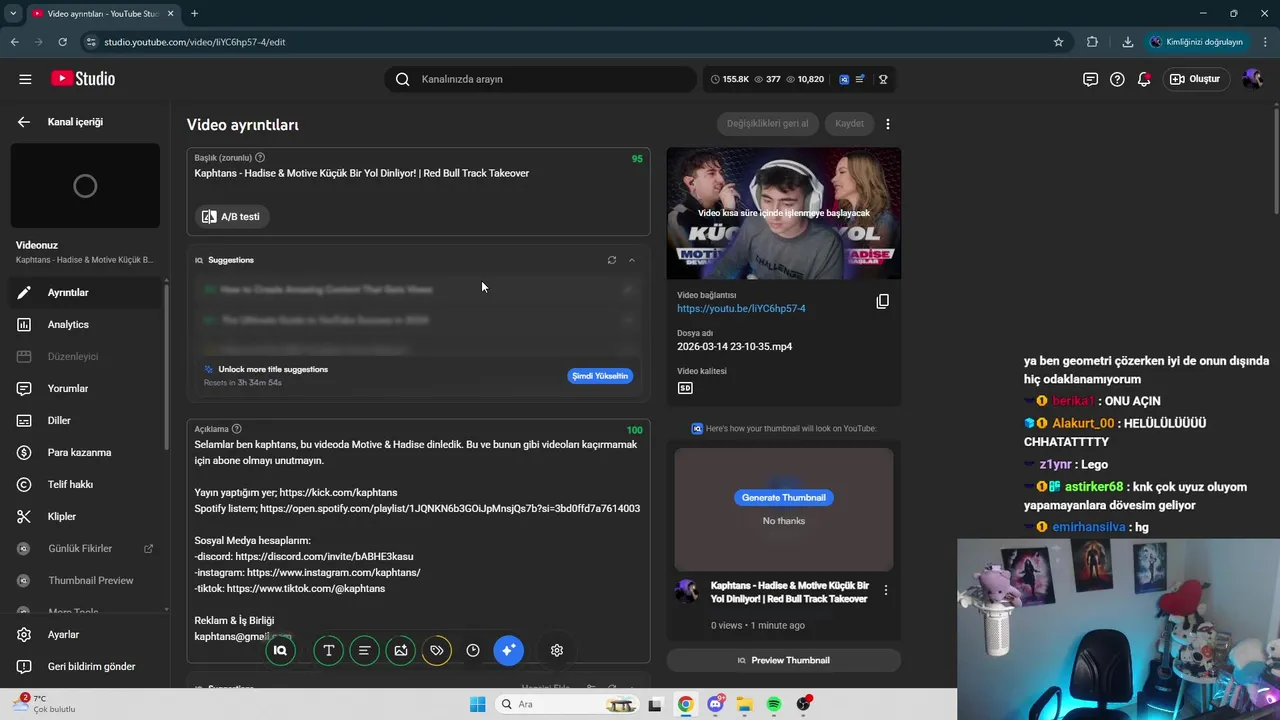Click the tags tool icon
The image size is (1280, 720).
pyautogui.click(x=436, y=651)
